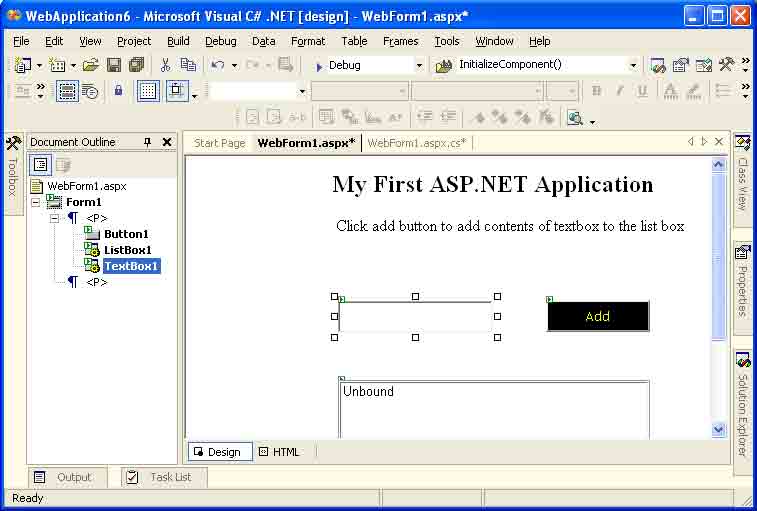Screen dimensions: 757x511
Task: Open the New Project dropdown arrow
Action: (39, 66)
